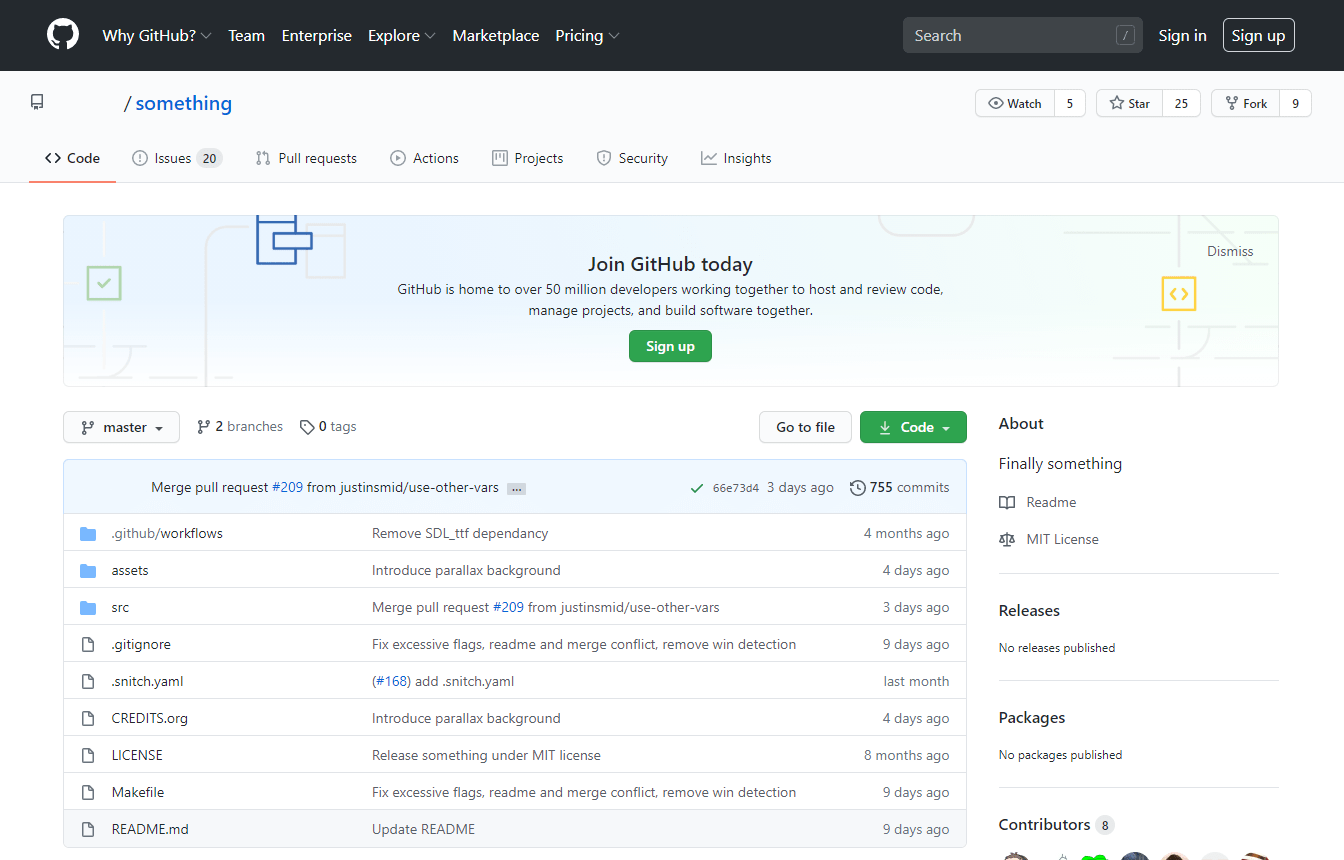This screenshot has width=1344, height=860.
Task: Open 'Remove SDL_ttf dependancy' commit message
Action: [460, 533]
